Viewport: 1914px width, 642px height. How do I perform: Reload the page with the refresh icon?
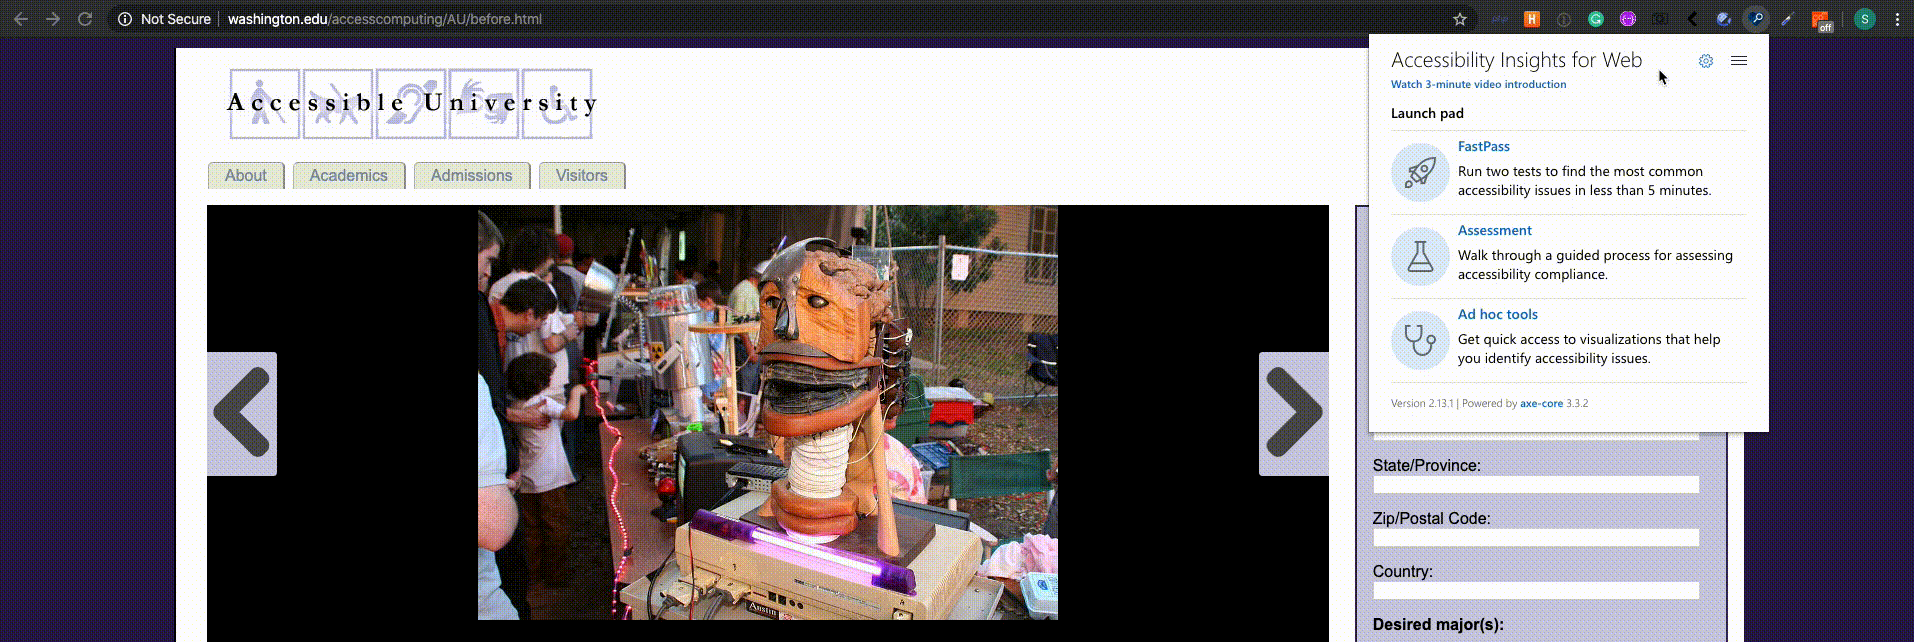point(85,19)
